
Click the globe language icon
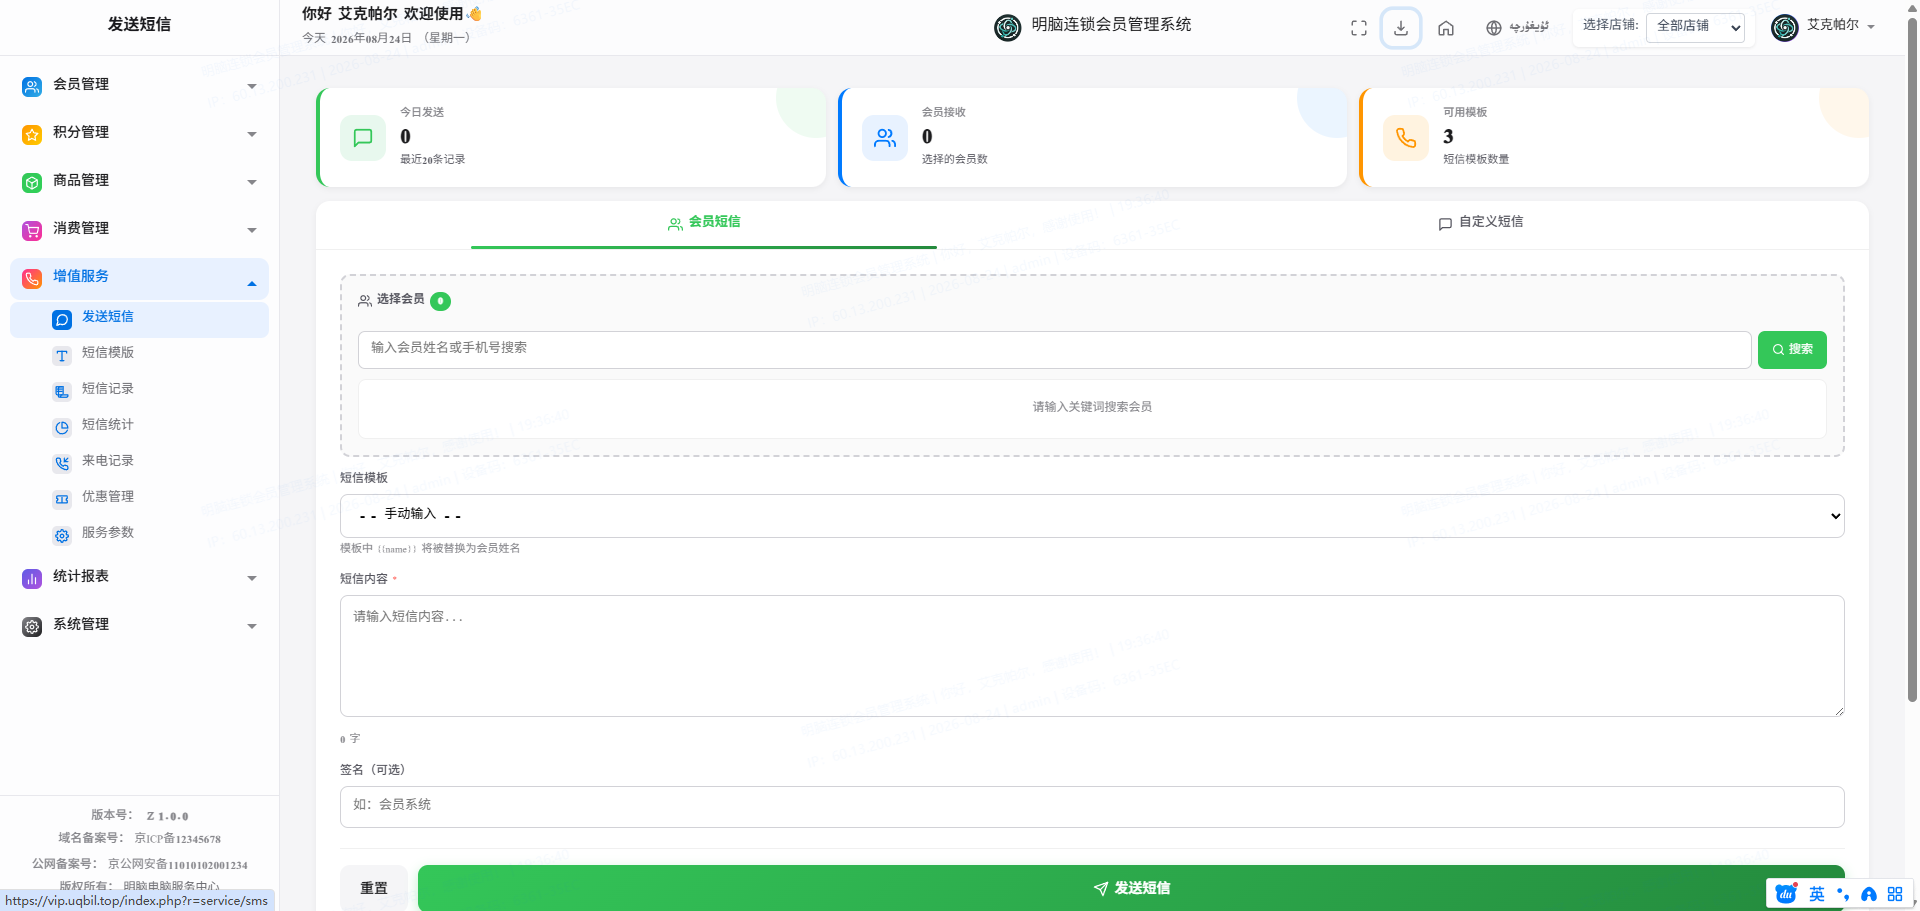(1494, 28)
